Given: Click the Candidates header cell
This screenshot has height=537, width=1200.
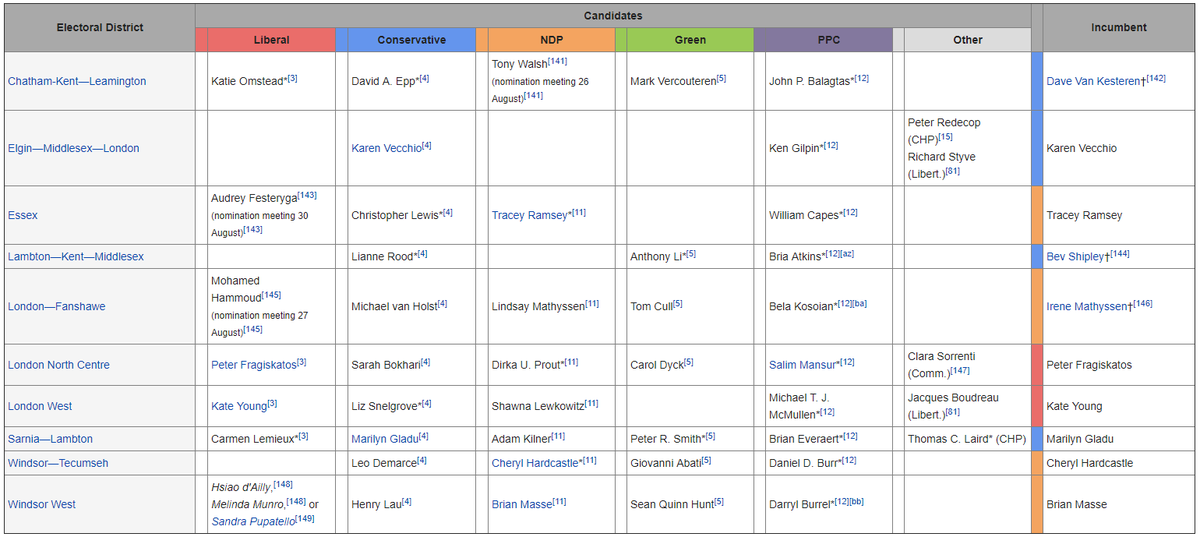Looking at the screenshot, I should [613, 16].
